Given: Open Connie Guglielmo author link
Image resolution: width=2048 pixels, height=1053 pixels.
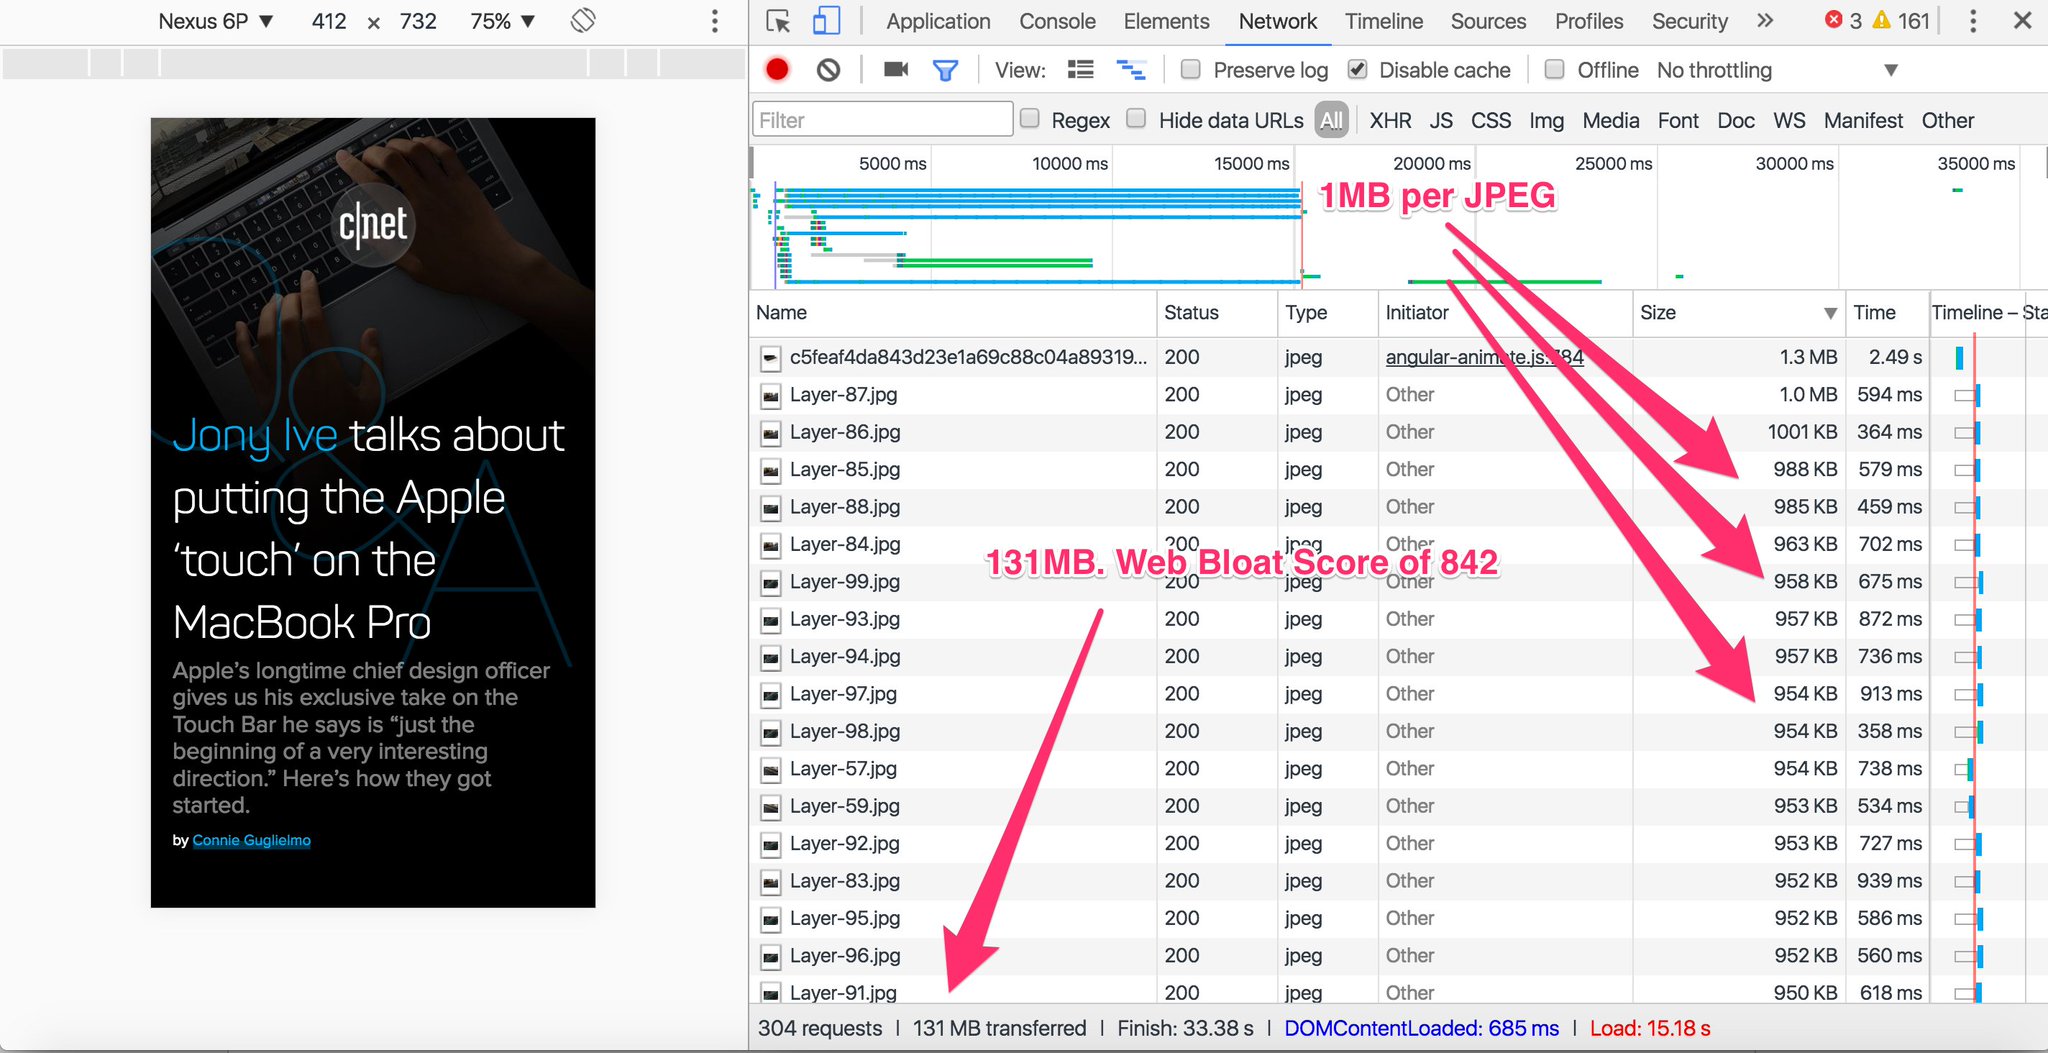Looking at the screenshot, I should coord(251,840).
